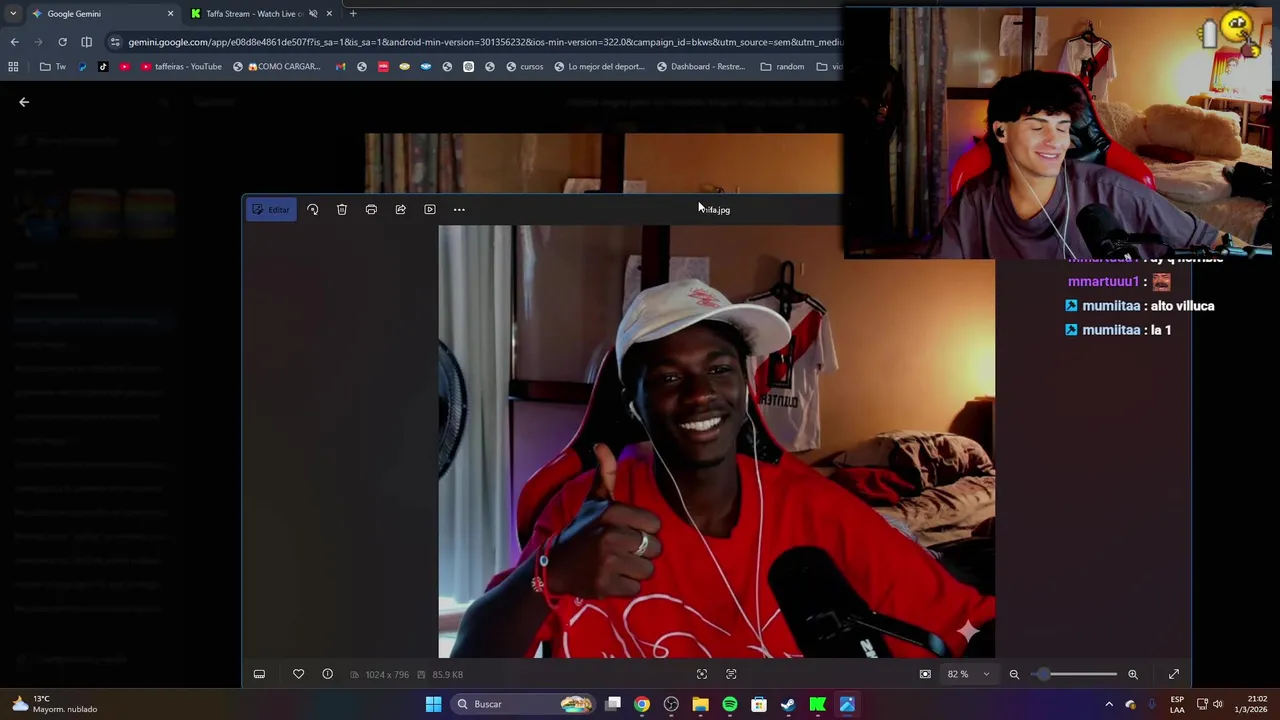Click the ESP LAA language indicator
Screen dimensions: 1280x720
pyautogui.click(x=1177, y=704)
